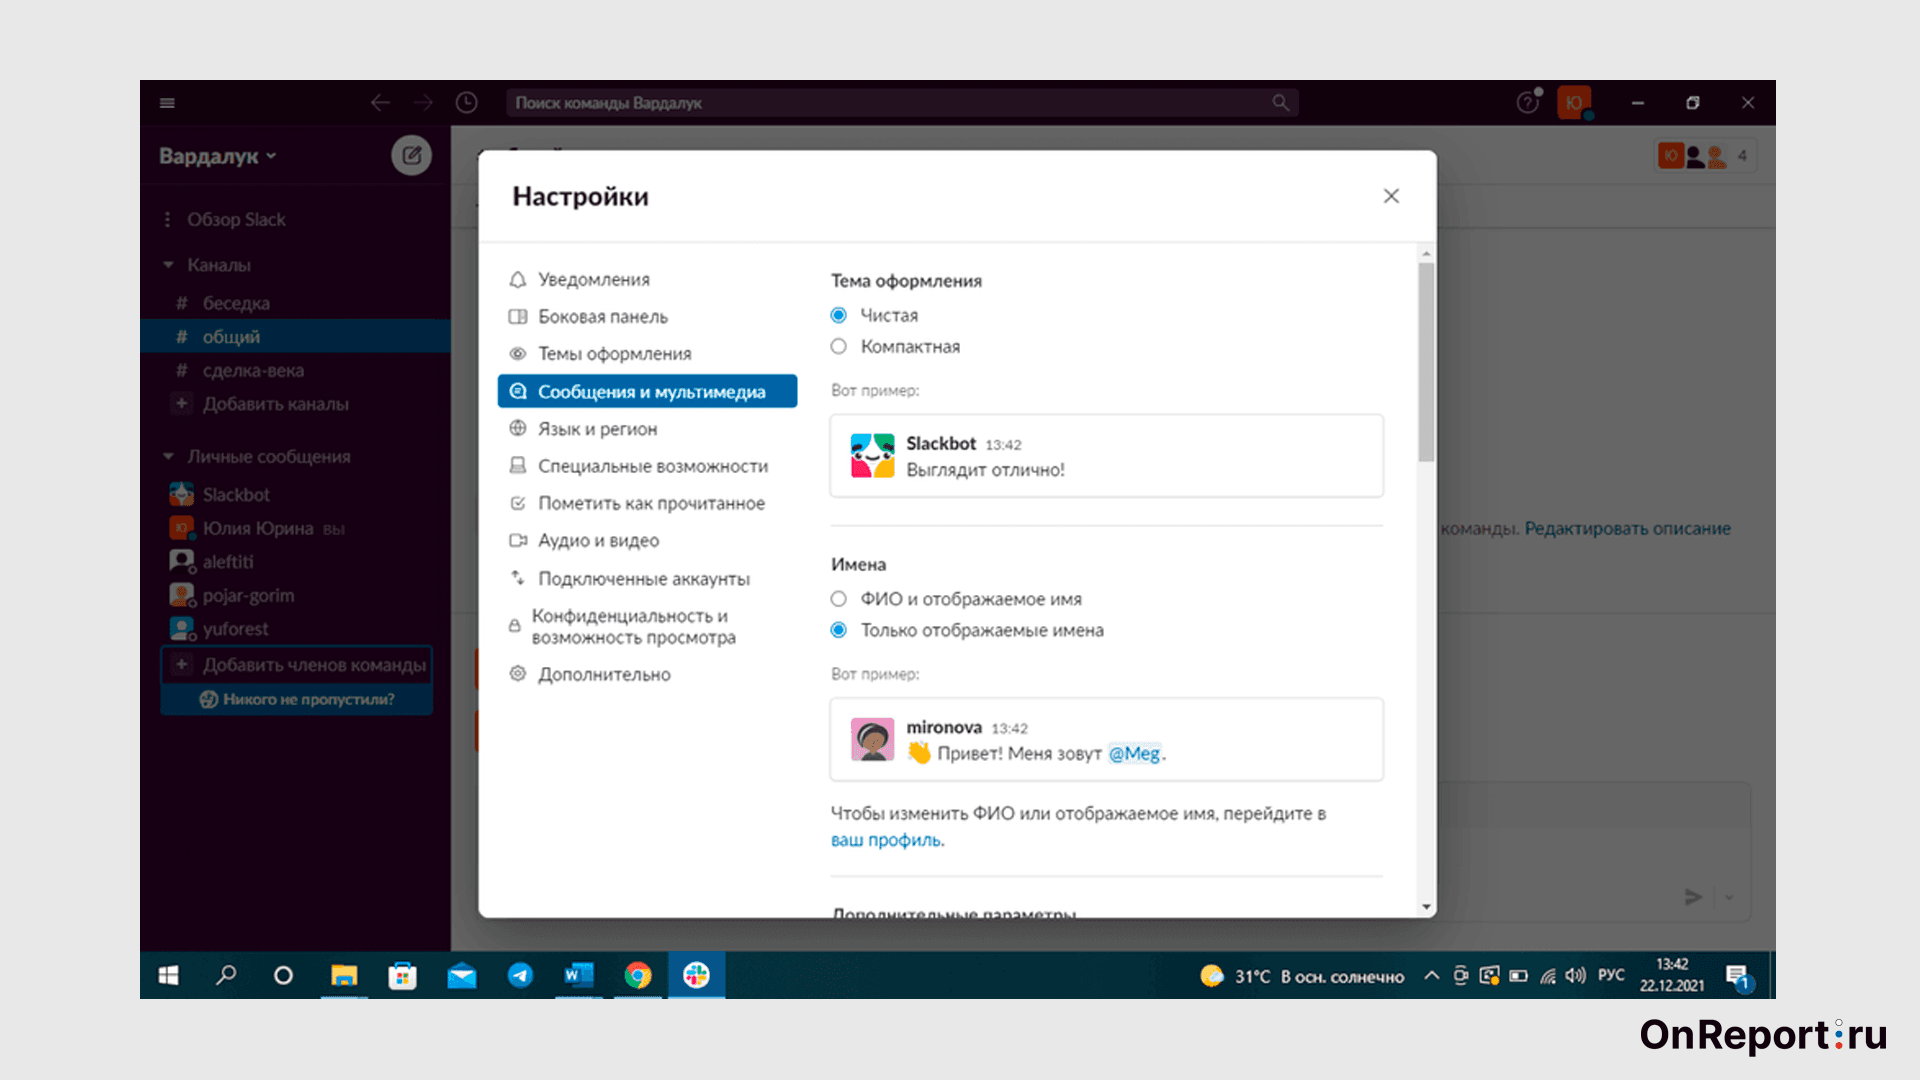
Task: Open Windows taskbar search
Action: click(x=226, y=975)
